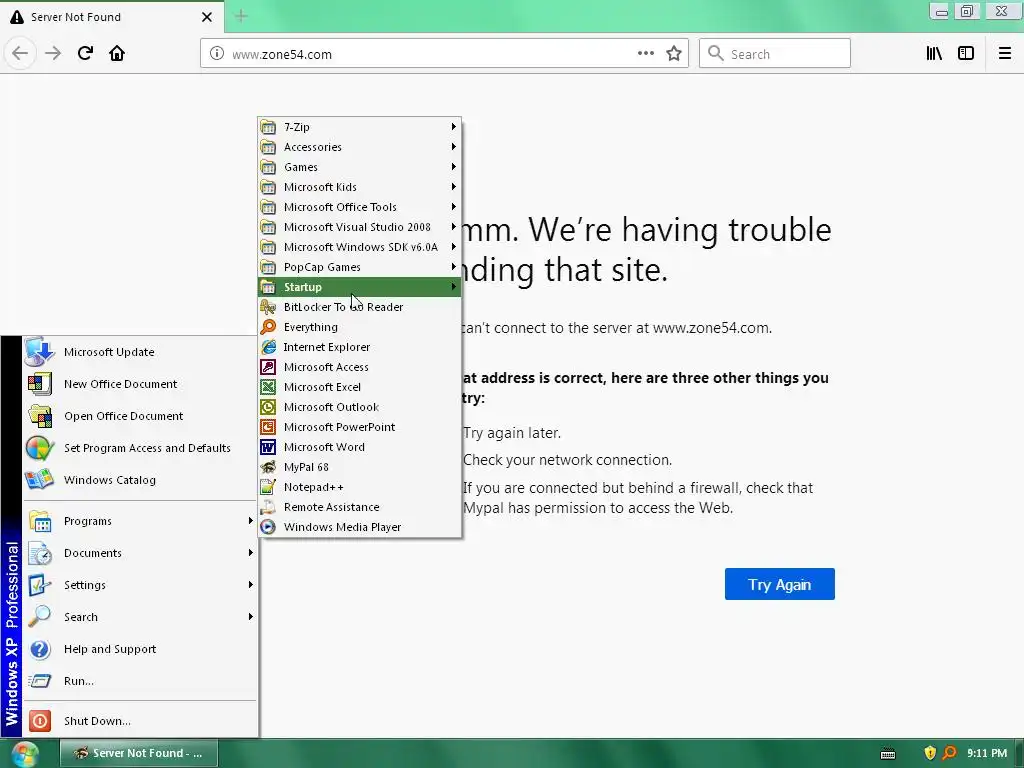Screen dimensions: 1024x768
Task: Open Microsoft PowerPoint in the menu
Action: [x=360, y=426]
